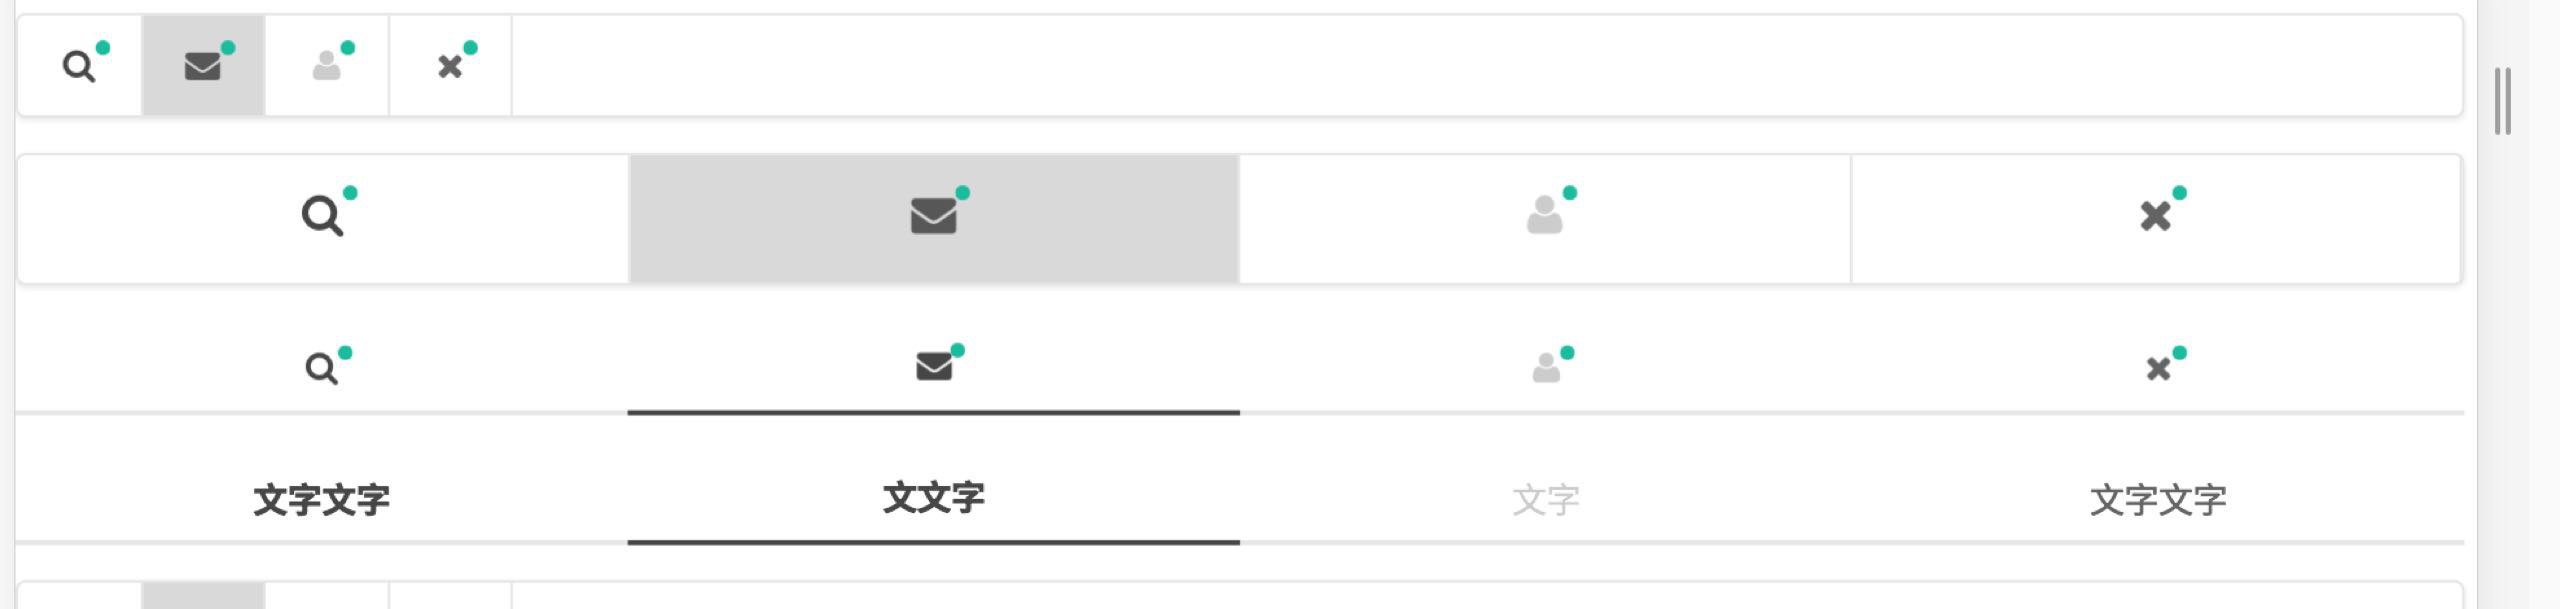
Task: Click the search icon in the compact top segmented bar
Action: 79,66
